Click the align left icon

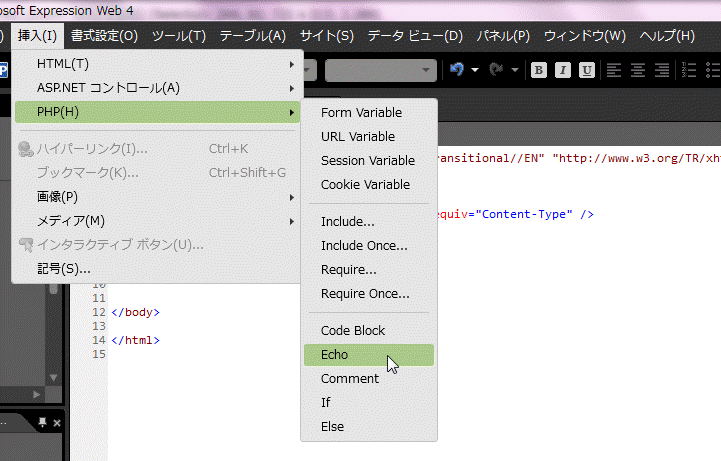click(x=613, y=70)
